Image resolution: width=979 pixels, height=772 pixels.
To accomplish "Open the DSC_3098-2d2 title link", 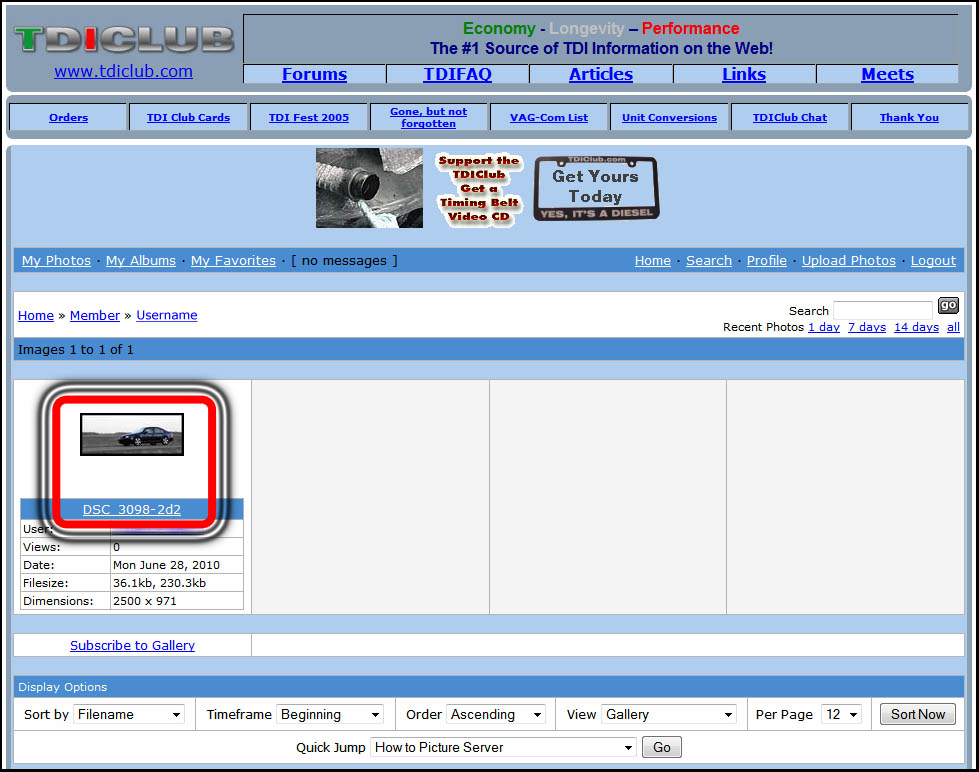I will [132, 509].
